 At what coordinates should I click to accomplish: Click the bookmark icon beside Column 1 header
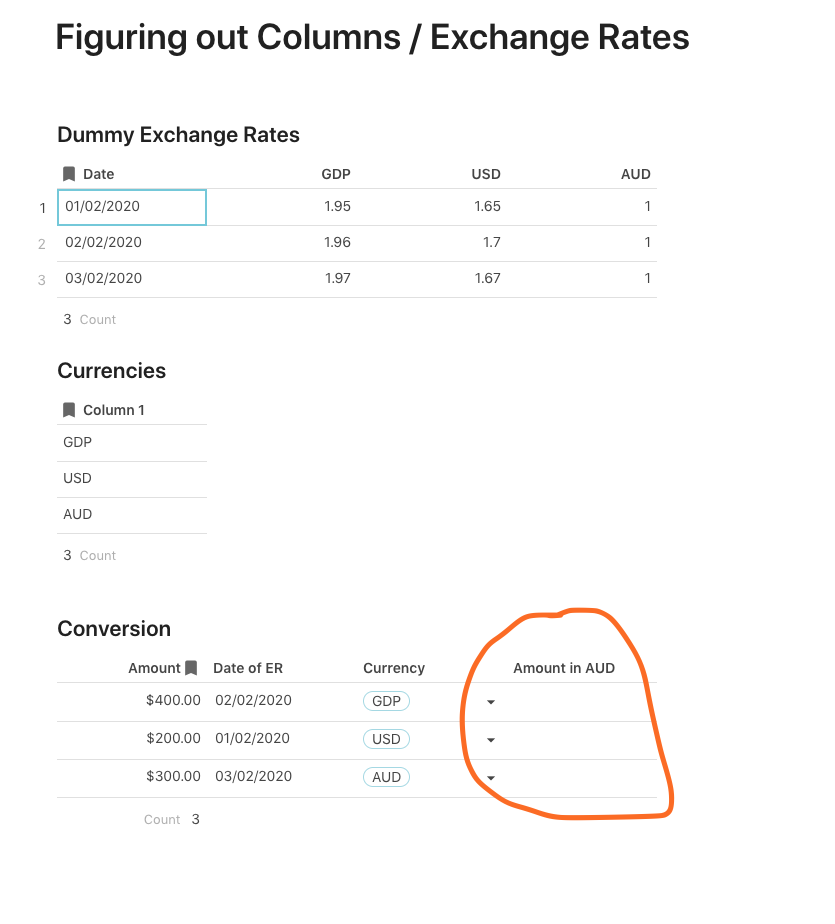(69, 410)
